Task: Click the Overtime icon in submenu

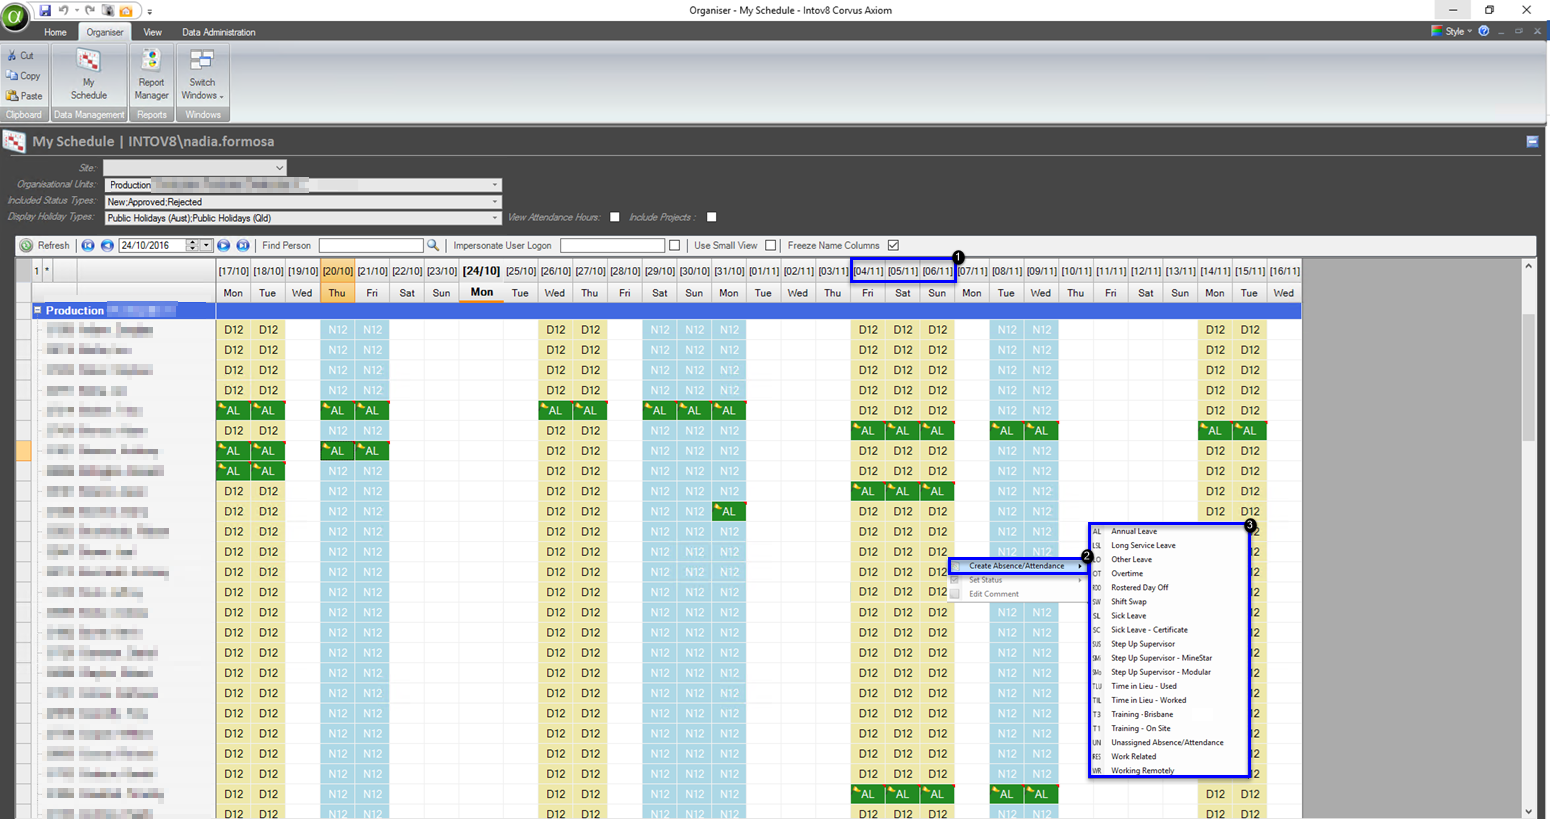Action: pos(1097,574)
